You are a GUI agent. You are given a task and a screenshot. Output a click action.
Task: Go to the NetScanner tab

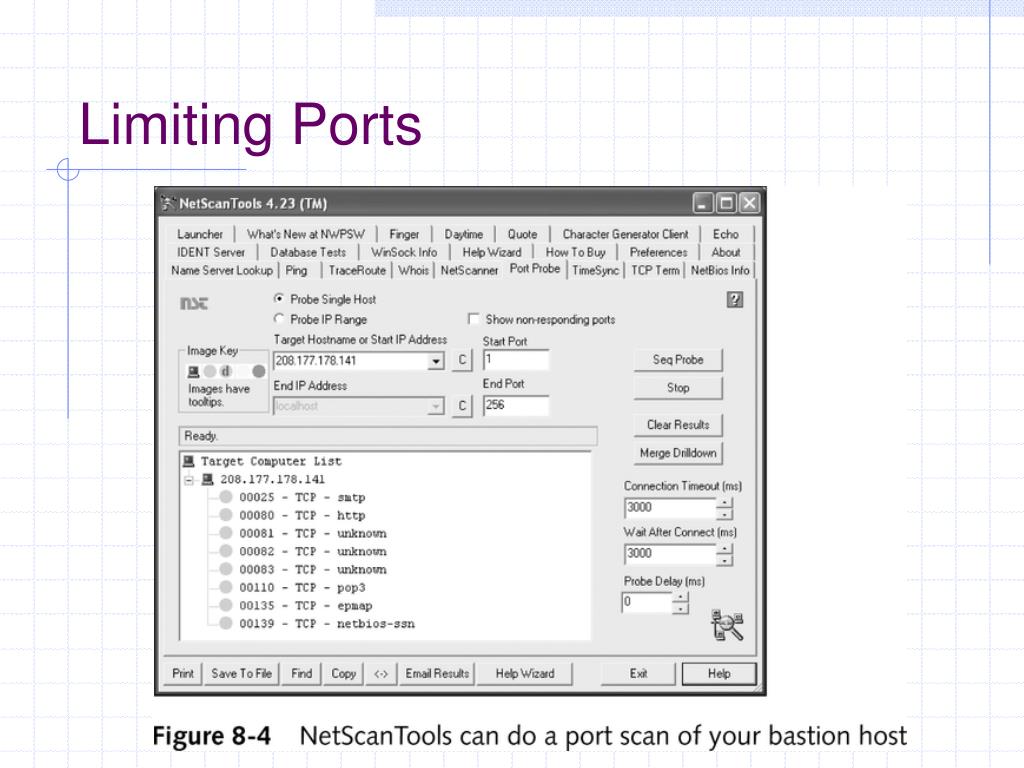(469, 270)
